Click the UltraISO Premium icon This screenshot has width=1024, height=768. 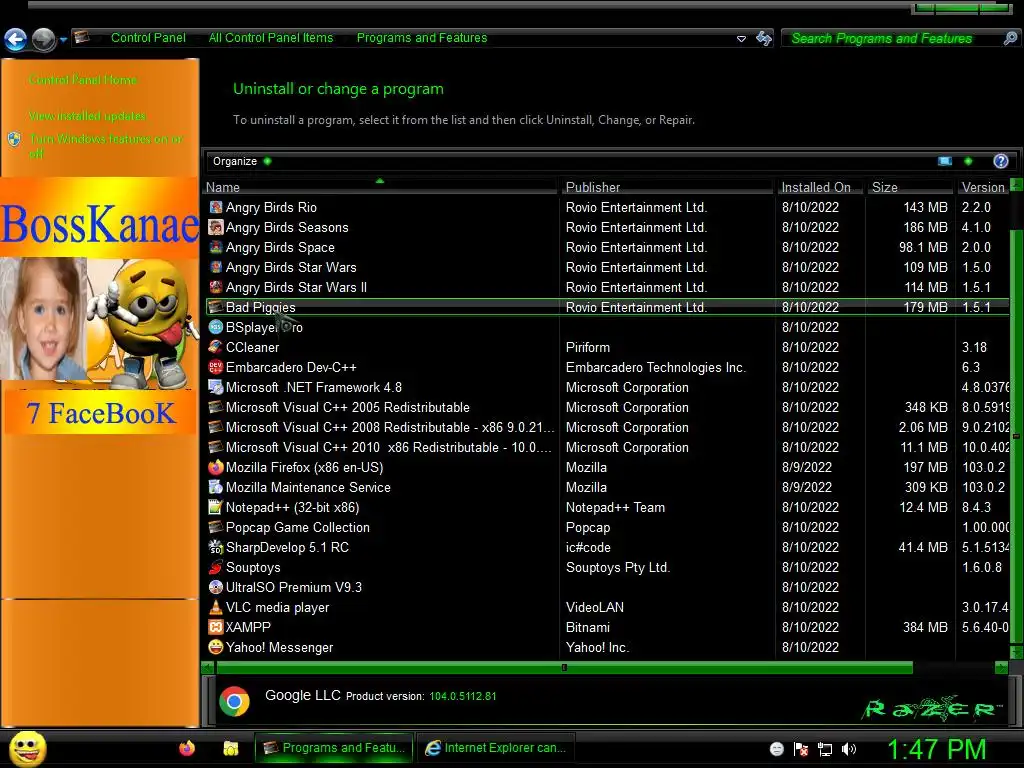pos(216,587)
